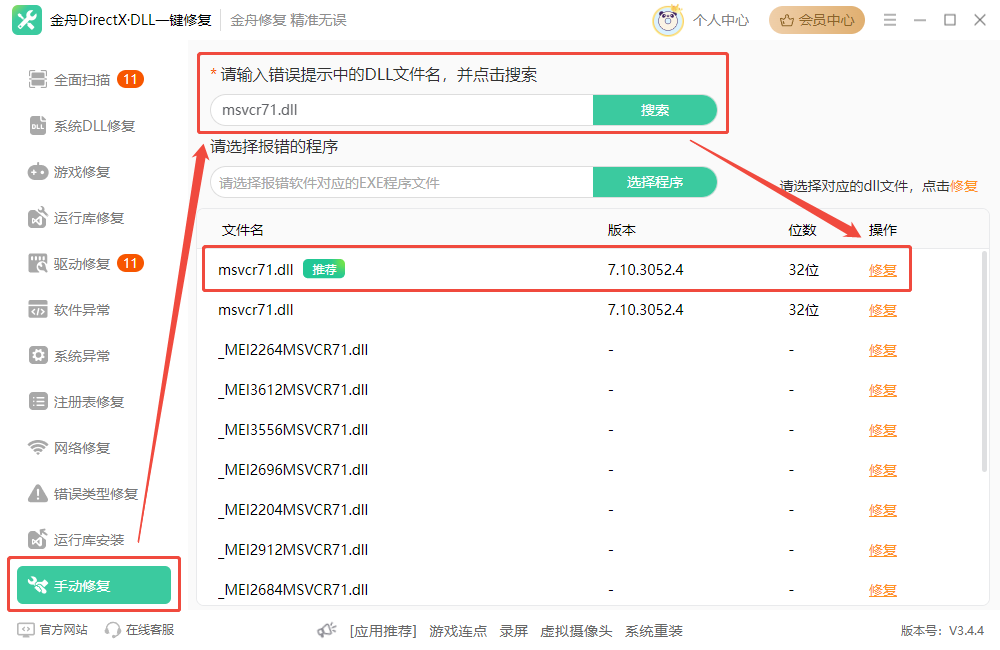Click the manual repair (手动修复) wrench icon
Screen dimensions: 1000x650
click(x=38, y=585)
